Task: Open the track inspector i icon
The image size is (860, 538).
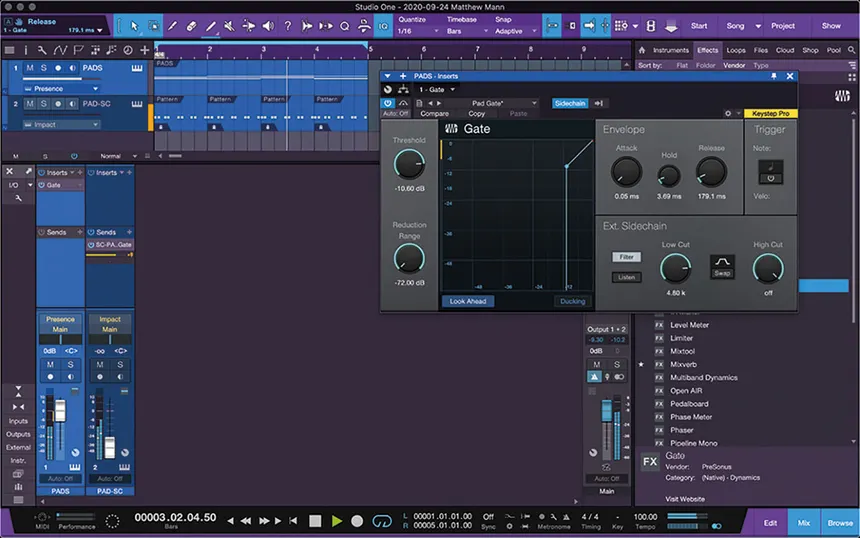Action: 25,50
